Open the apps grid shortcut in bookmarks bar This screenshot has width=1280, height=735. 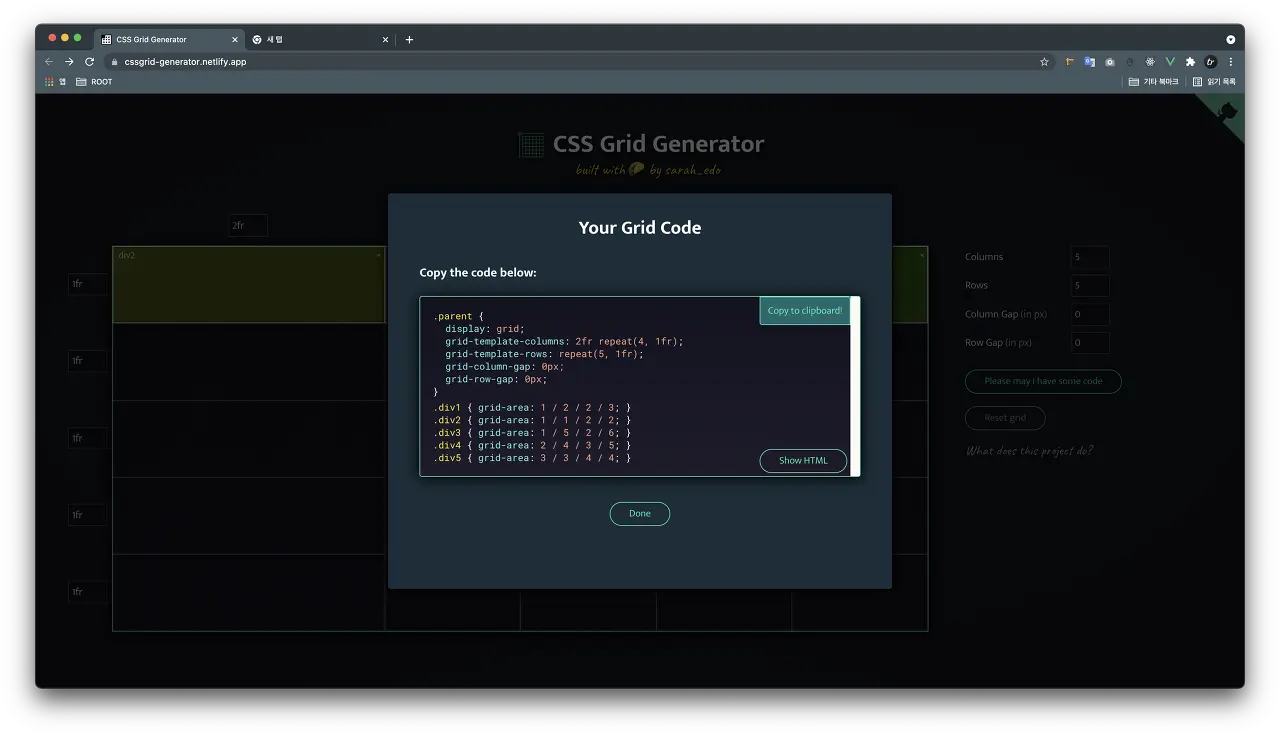coord(55,82)
